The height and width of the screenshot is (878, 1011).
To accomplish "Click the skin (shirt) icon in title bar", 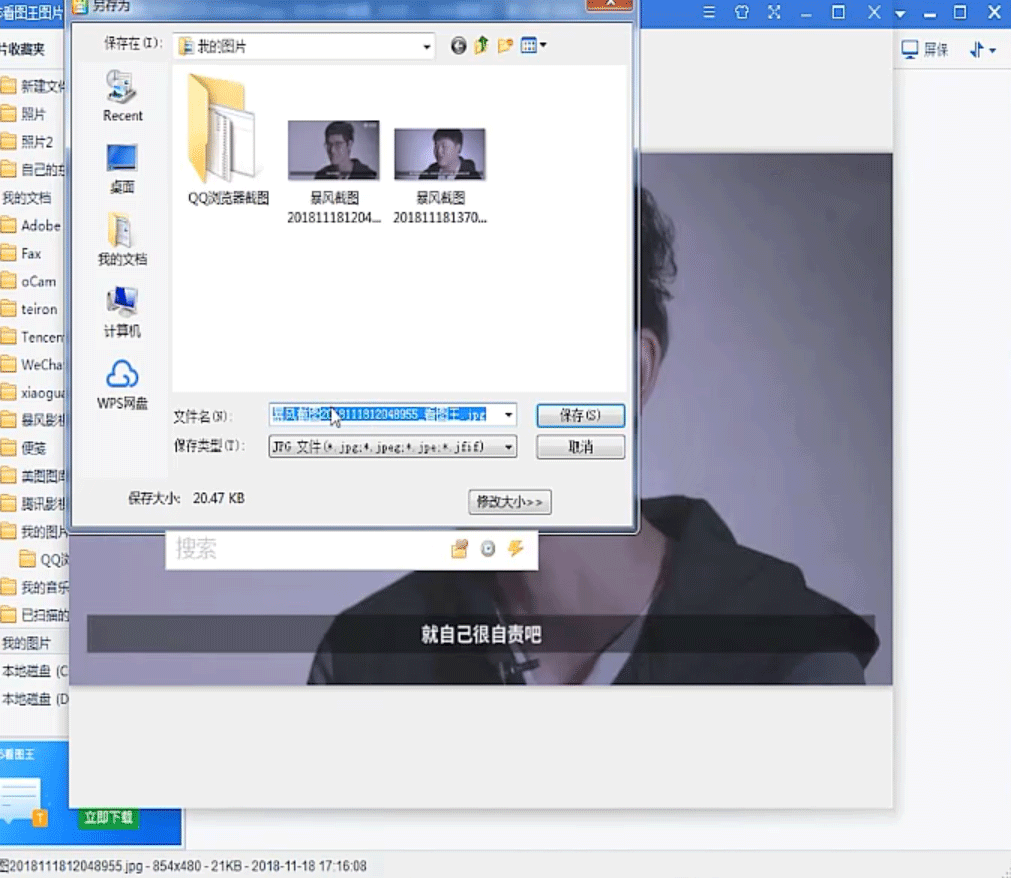I will [741, 12].
